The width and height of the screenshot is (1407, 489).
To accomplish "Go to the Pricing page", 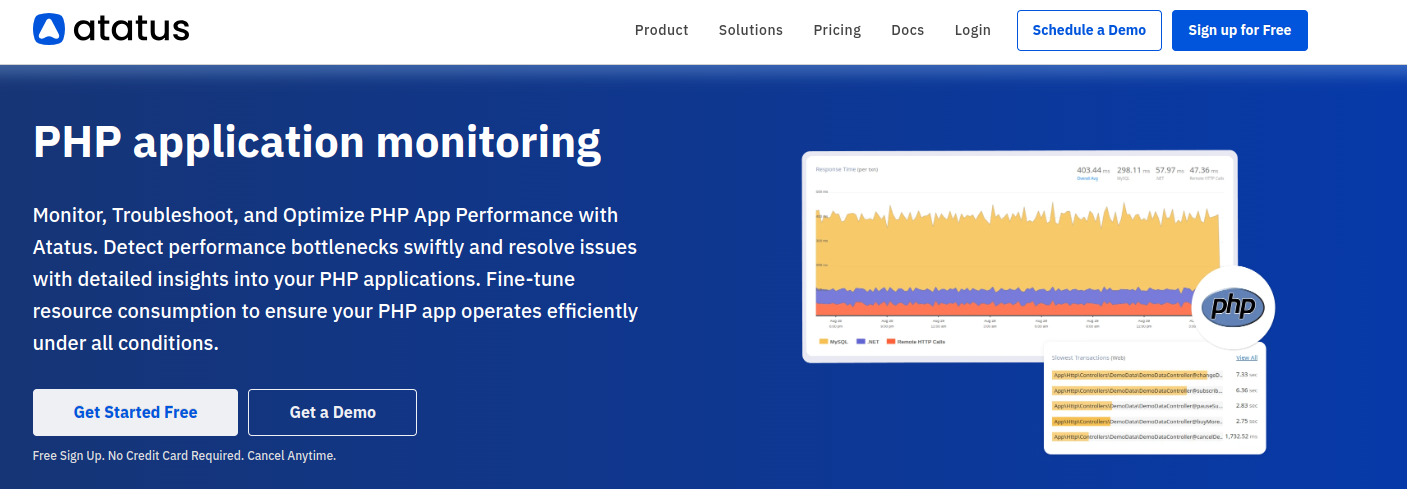I will coord(837,30).
